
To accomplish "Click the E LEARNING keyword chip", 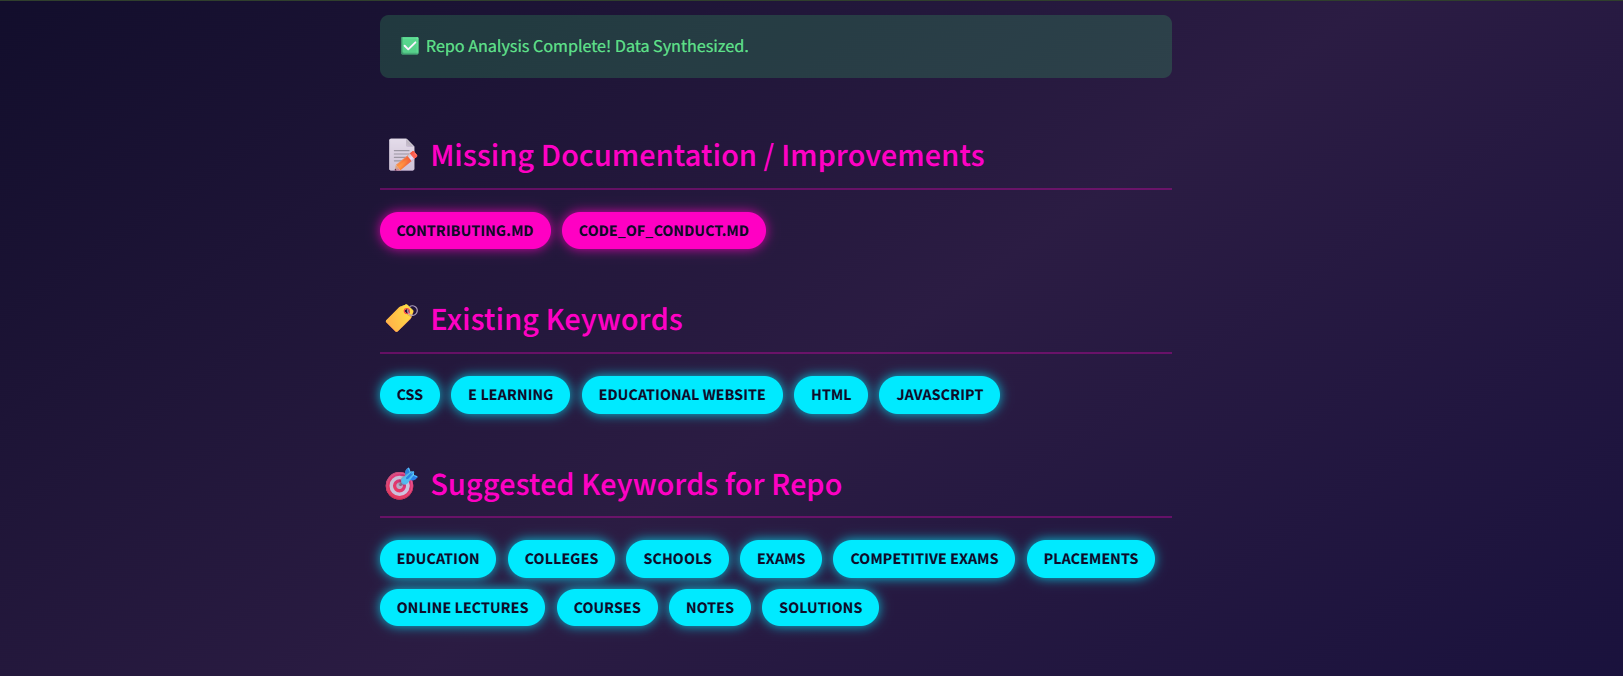I will click(510, 395).
